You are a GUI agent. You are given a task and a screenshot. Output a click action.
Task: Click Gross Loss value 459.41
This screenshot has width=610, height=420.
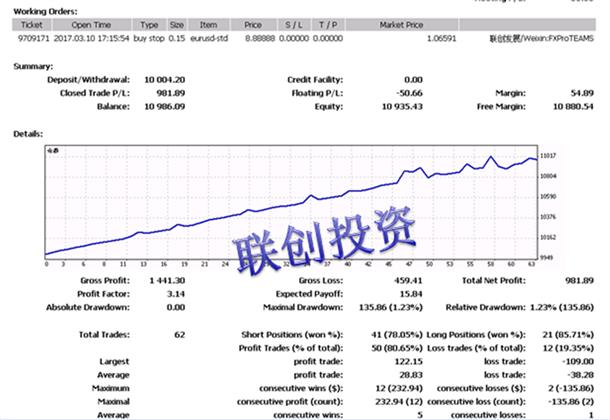(x=408, y=281)
